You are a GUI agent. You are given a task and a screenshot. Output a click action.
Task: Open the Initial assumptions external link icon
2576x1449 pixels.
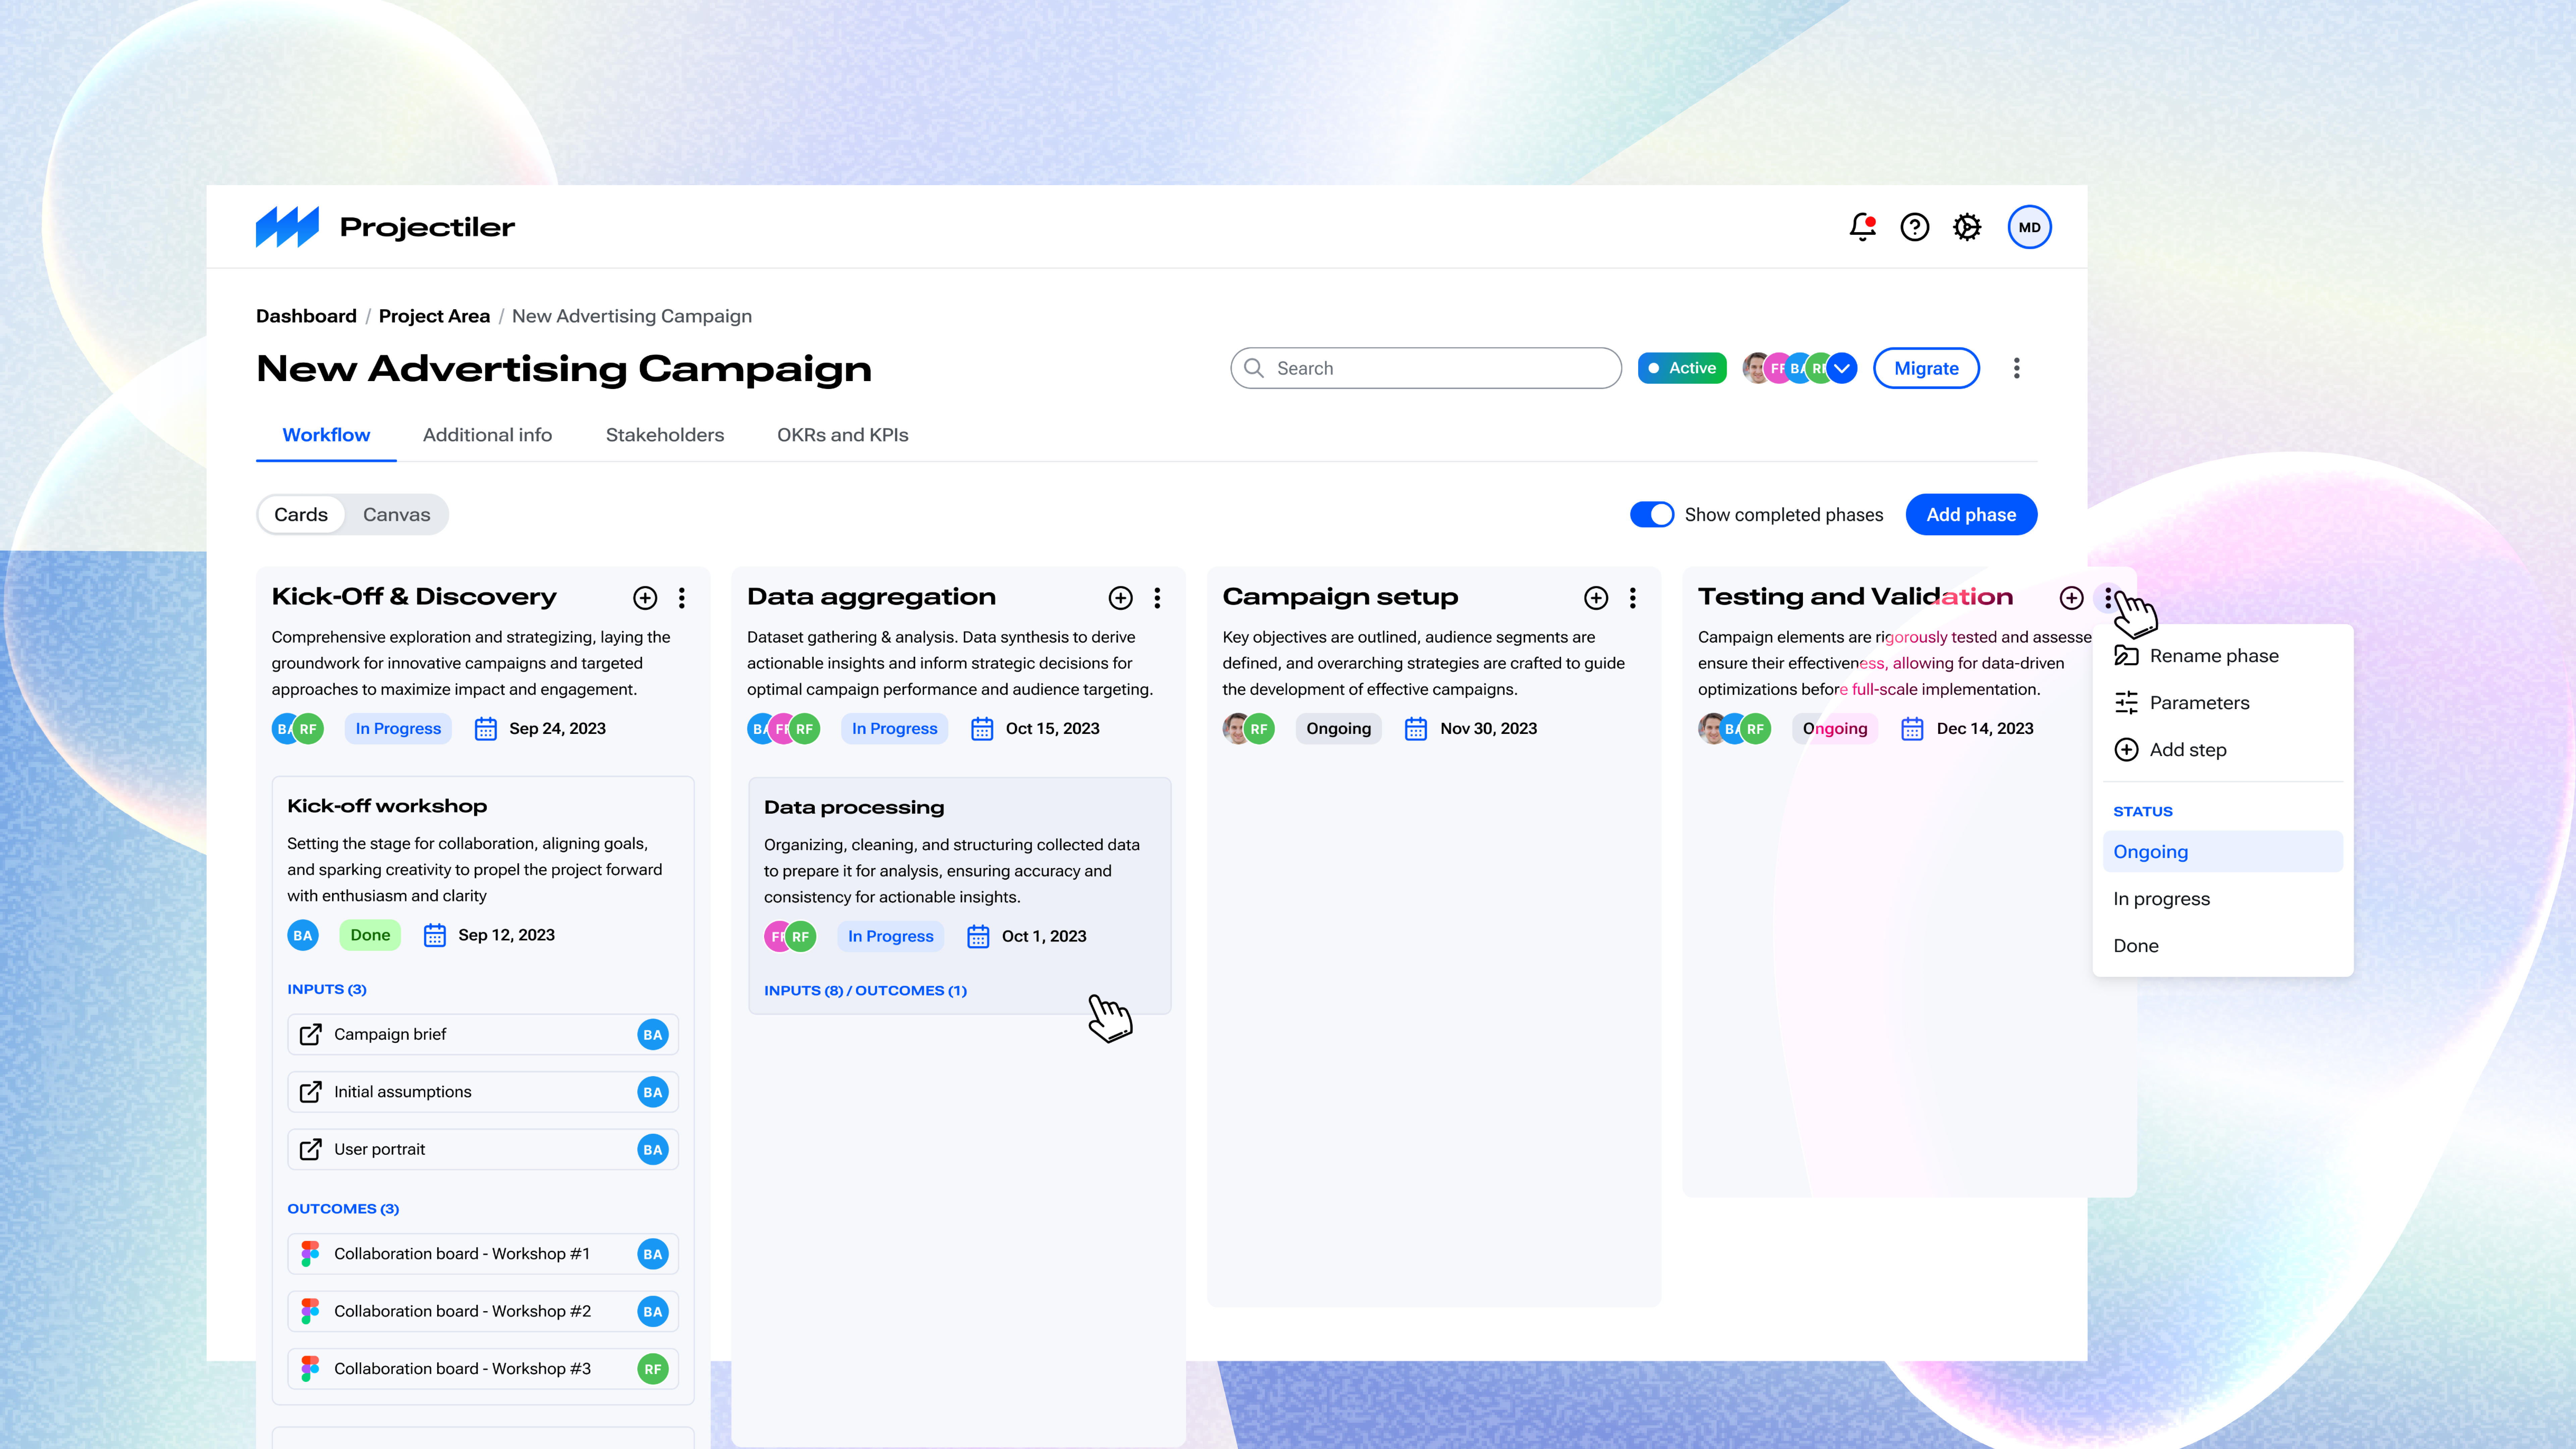[x=311, y=1092]
